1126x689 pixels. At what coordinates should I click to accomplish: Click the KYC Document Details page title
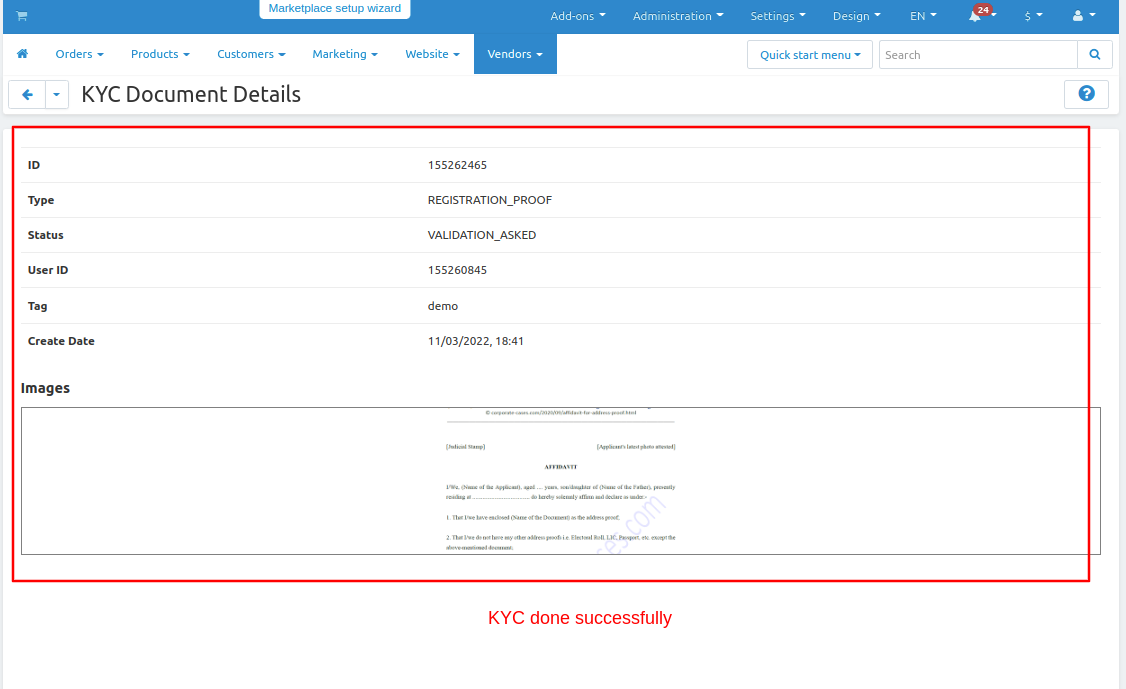191,94
